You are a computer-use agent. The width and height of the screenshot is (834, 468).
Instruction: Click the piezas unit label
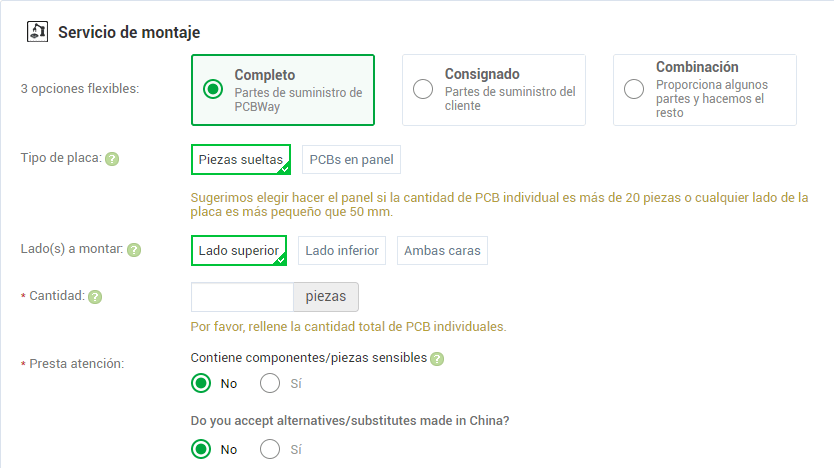[325, 297]
